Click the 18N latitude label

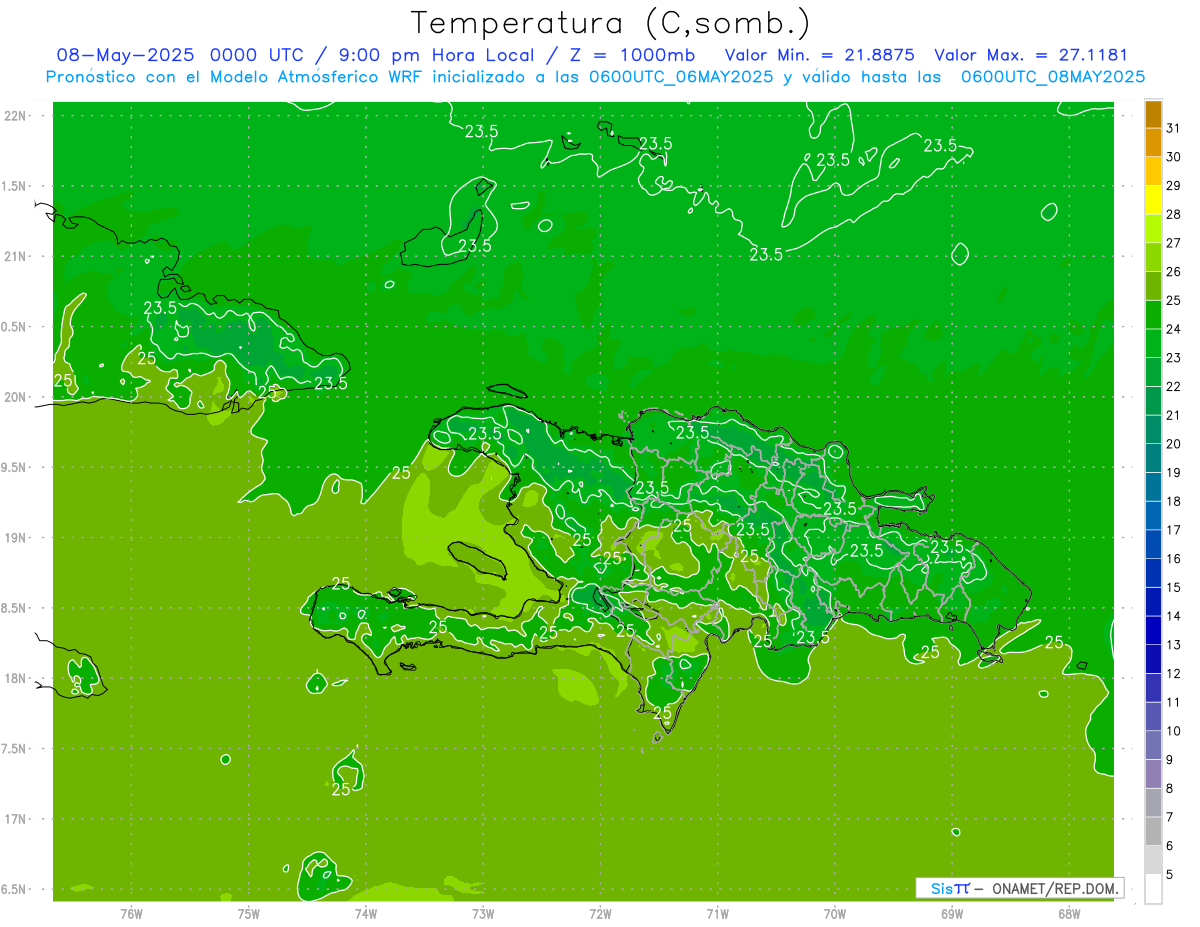pyautogui.click(x=15, y=679)
